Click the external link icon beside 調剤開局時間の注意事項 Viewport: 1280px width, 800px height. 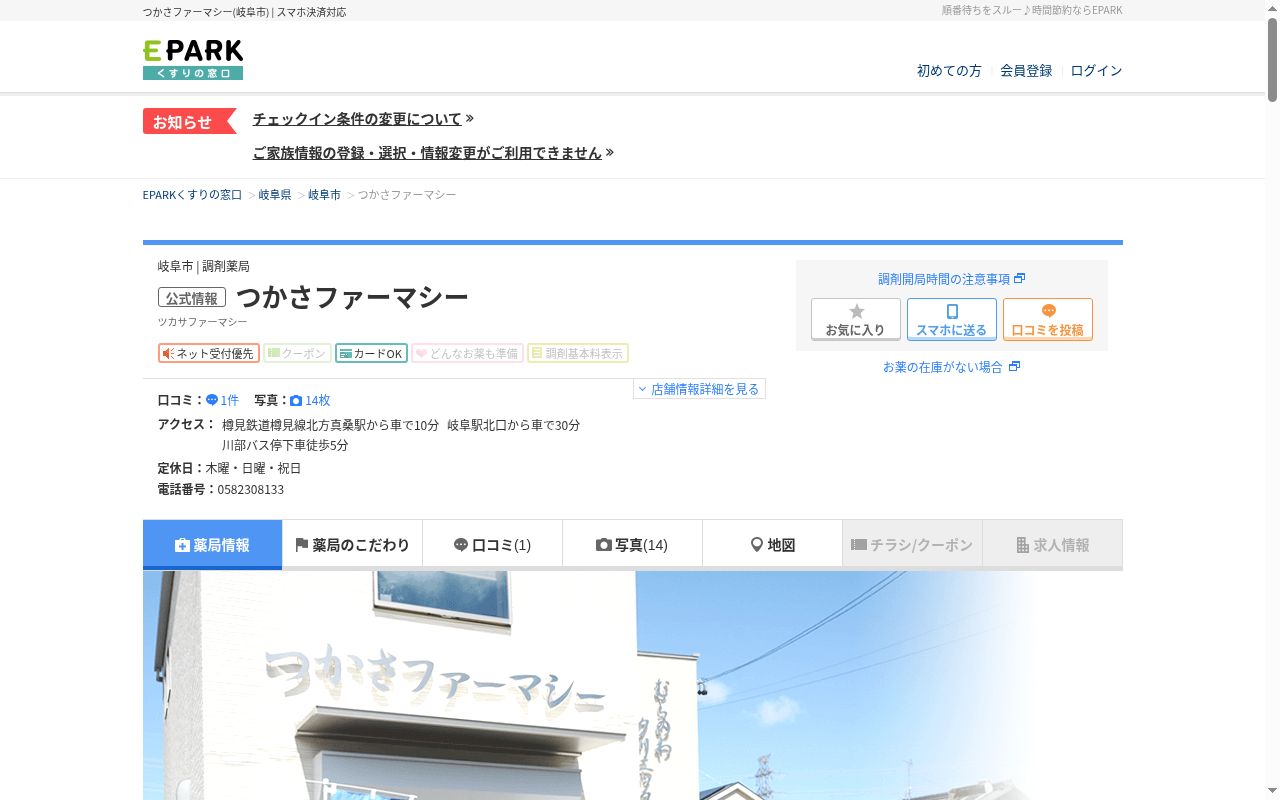(x=1020, y=279)
